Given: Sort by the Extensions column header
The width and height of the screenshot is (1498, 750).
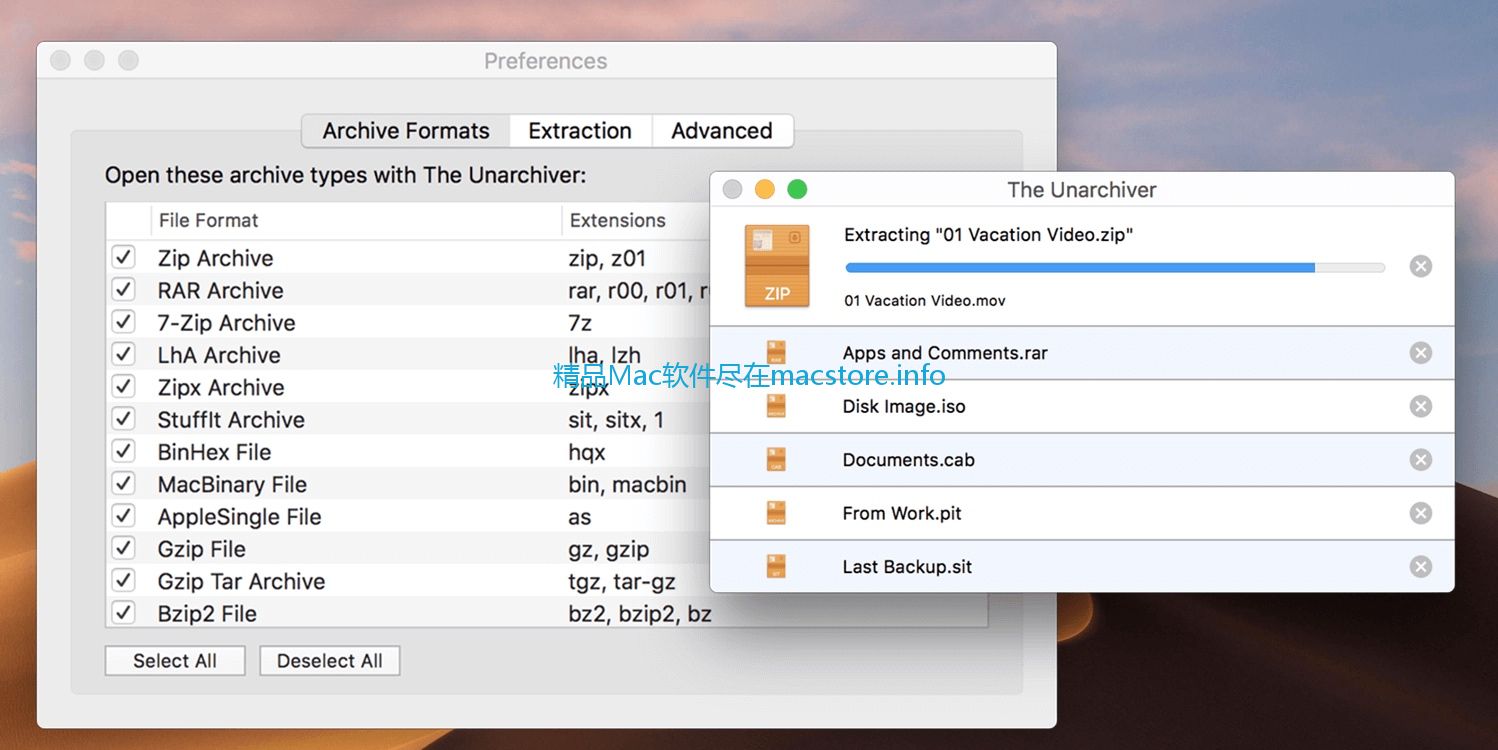Looking at the screenshot, I should [618, 221].
